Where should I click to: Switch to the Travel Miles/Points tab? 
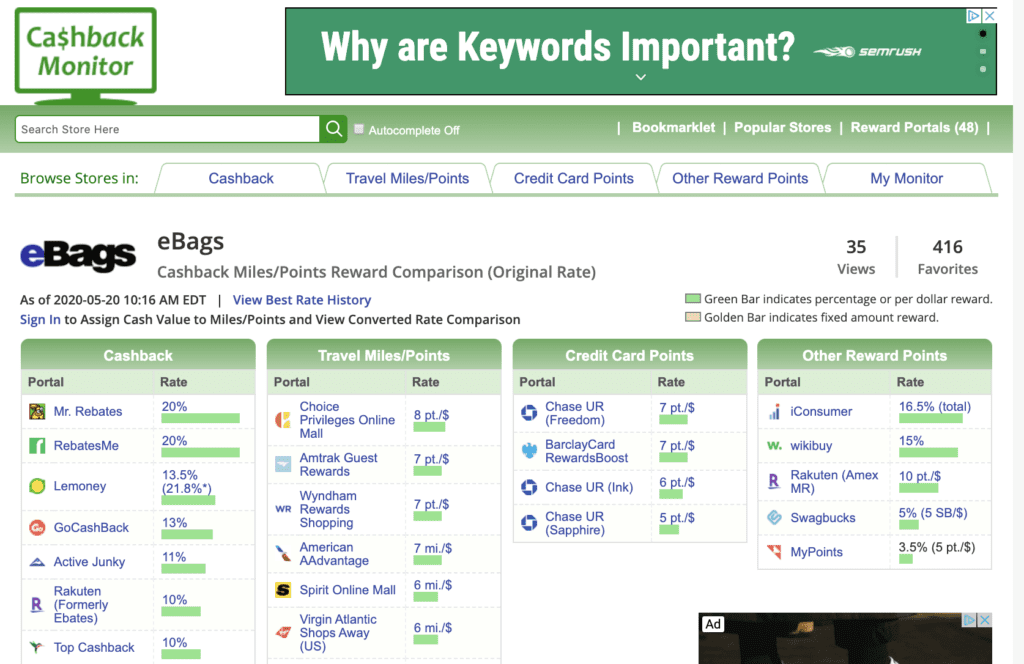click(407, 179)
